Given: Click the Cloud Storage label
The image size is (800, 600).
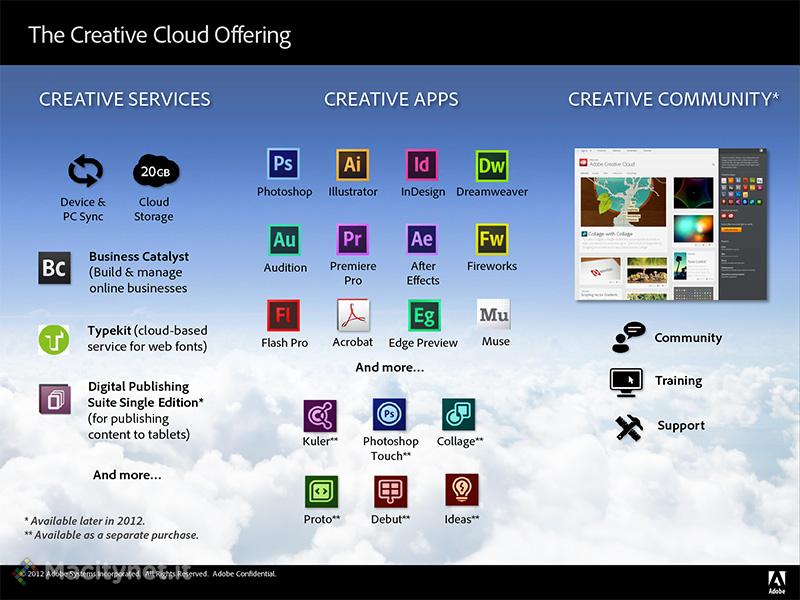Looking at the screenshot, I should (154, 209).
